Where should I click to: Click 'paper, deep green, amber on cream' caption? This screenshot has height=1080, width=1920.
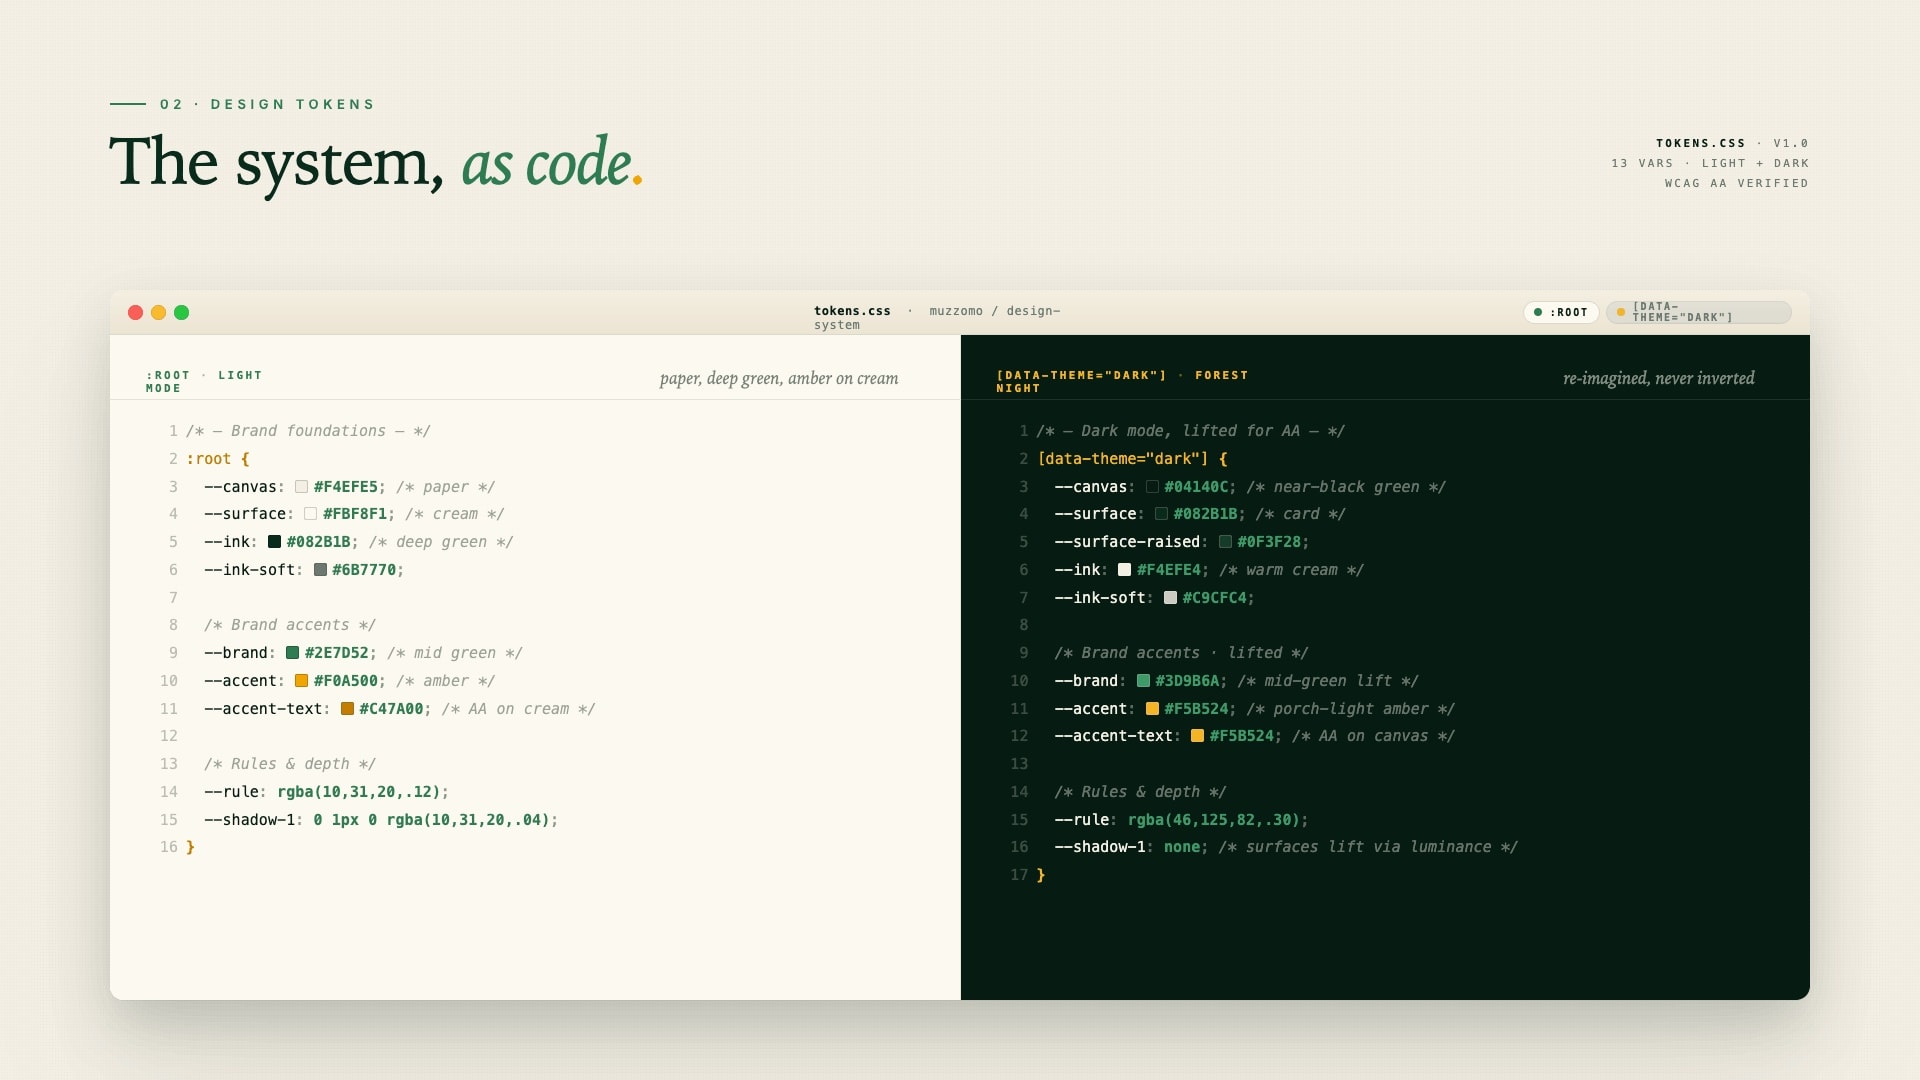click(779, 378)
